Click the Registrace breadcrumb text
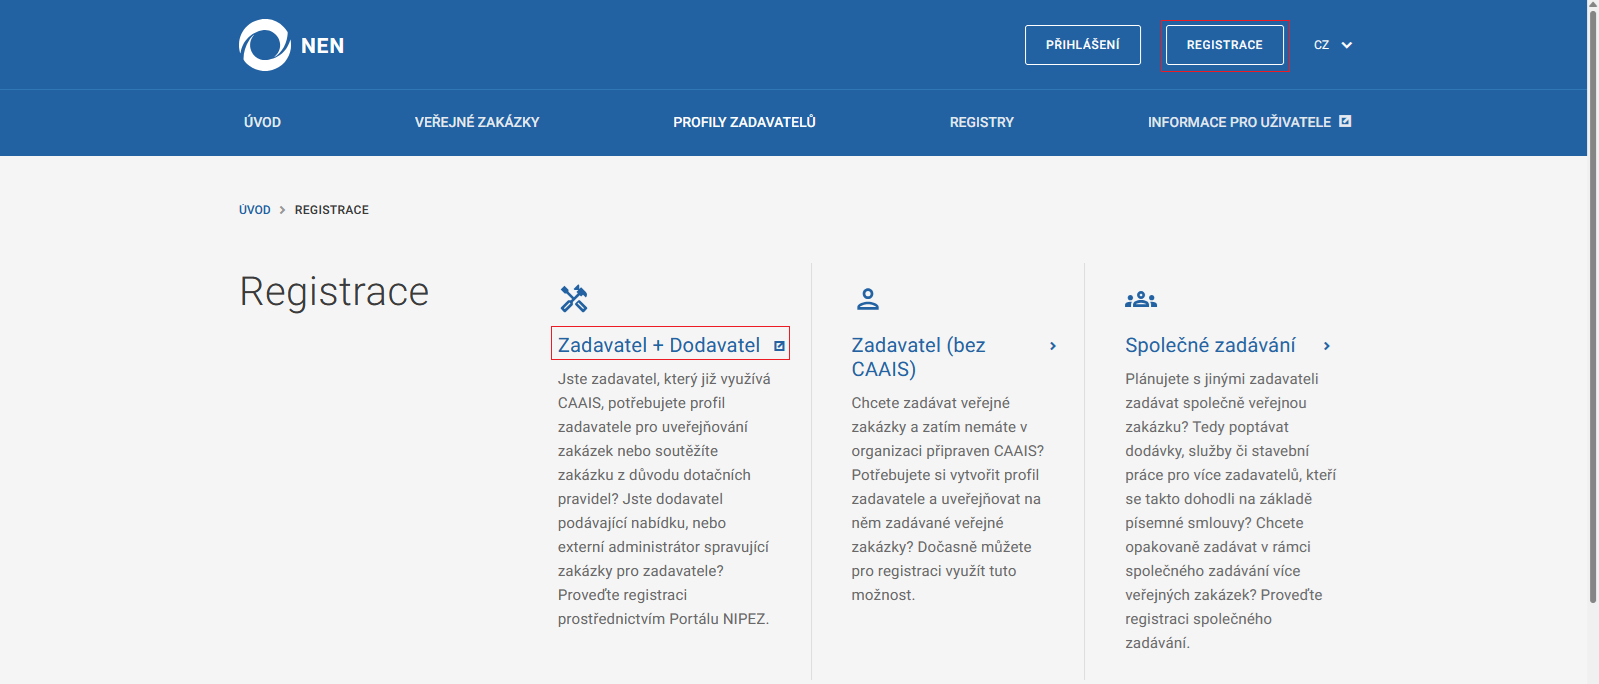This screenshot has width=1599, height=684. click(331, 210)
